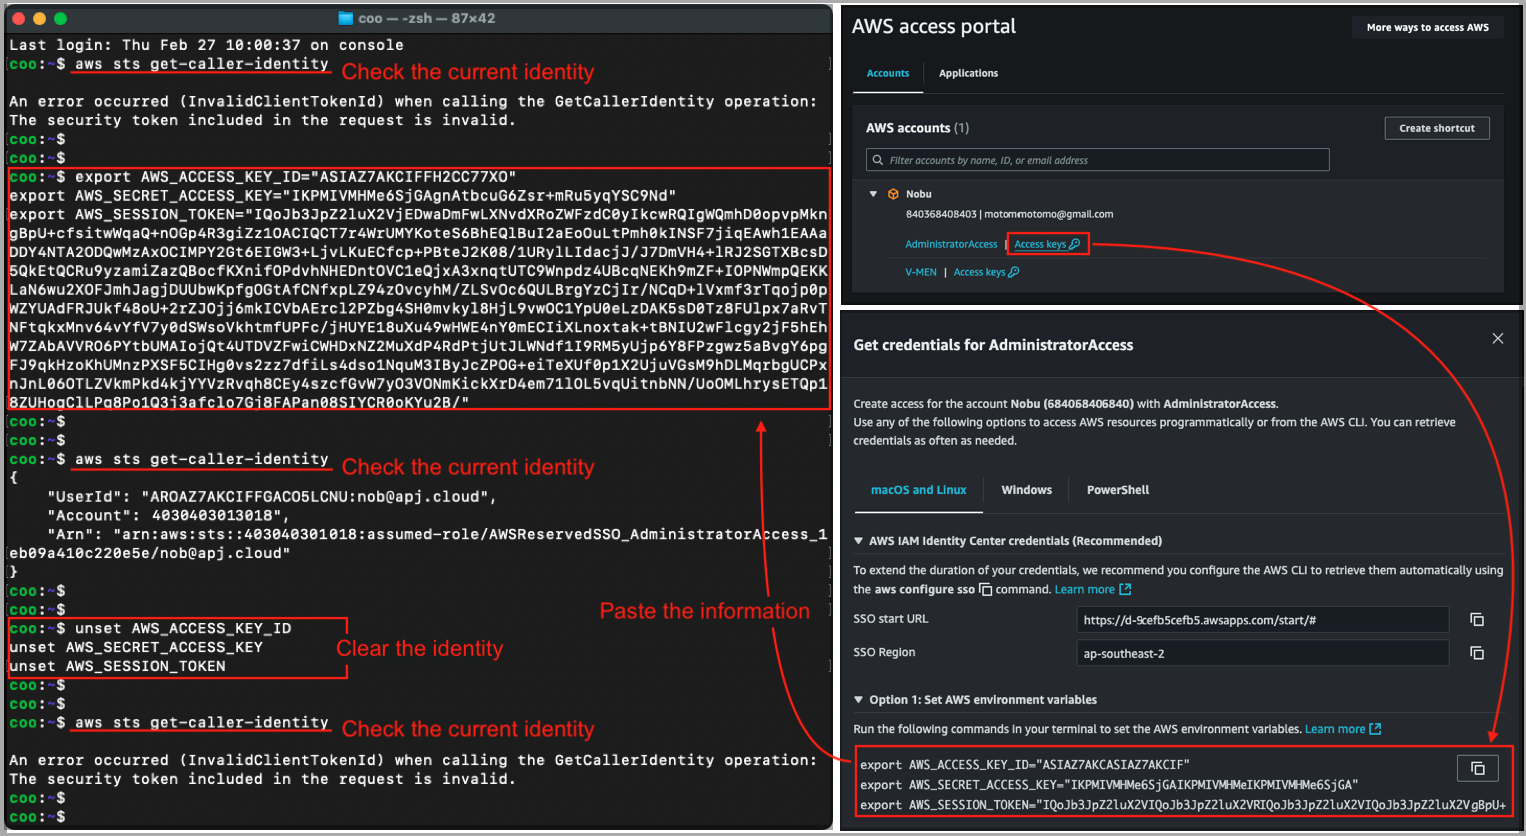Image resolution: width=1526 pixels, height=836 pixels.
Task: Click the Nobu account organization icon
Action: (893, 194)
